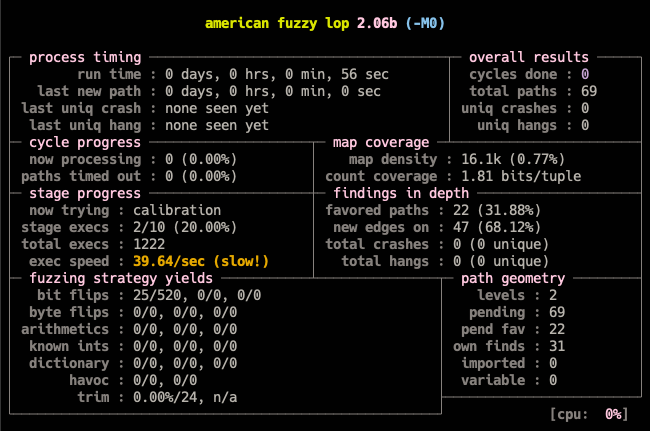Select the run time value '56 sec'
Viewport: 650px width, 431px height.
point(358,75)
